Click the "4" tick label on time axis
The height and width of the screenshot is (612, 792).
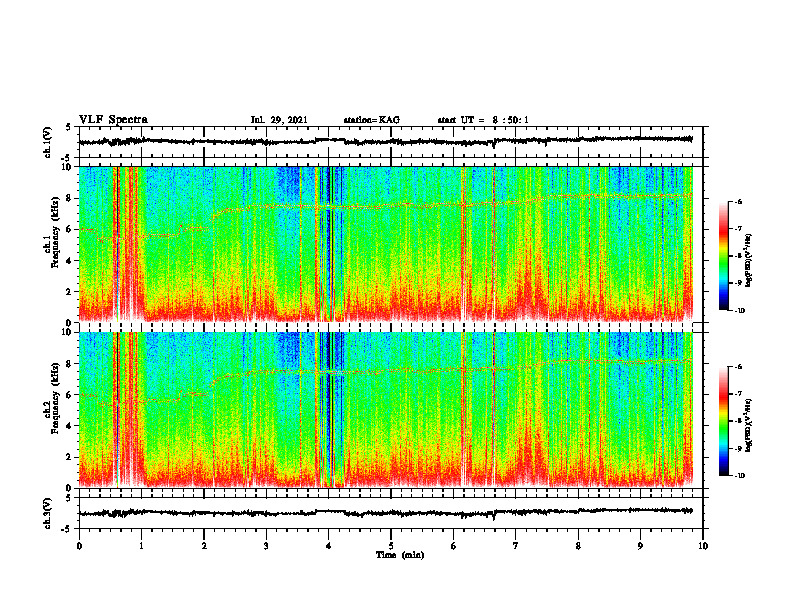tap(329, 546)
